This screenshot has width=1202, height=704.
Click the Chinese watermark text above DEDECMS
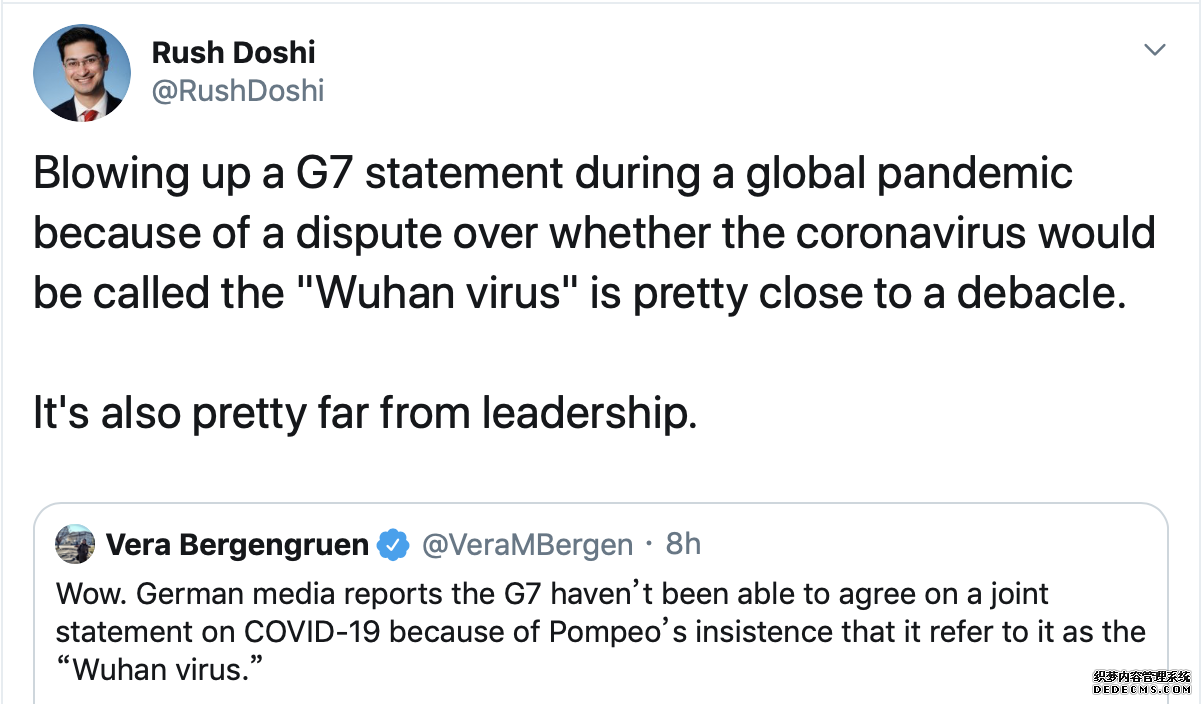[1141, 676]
